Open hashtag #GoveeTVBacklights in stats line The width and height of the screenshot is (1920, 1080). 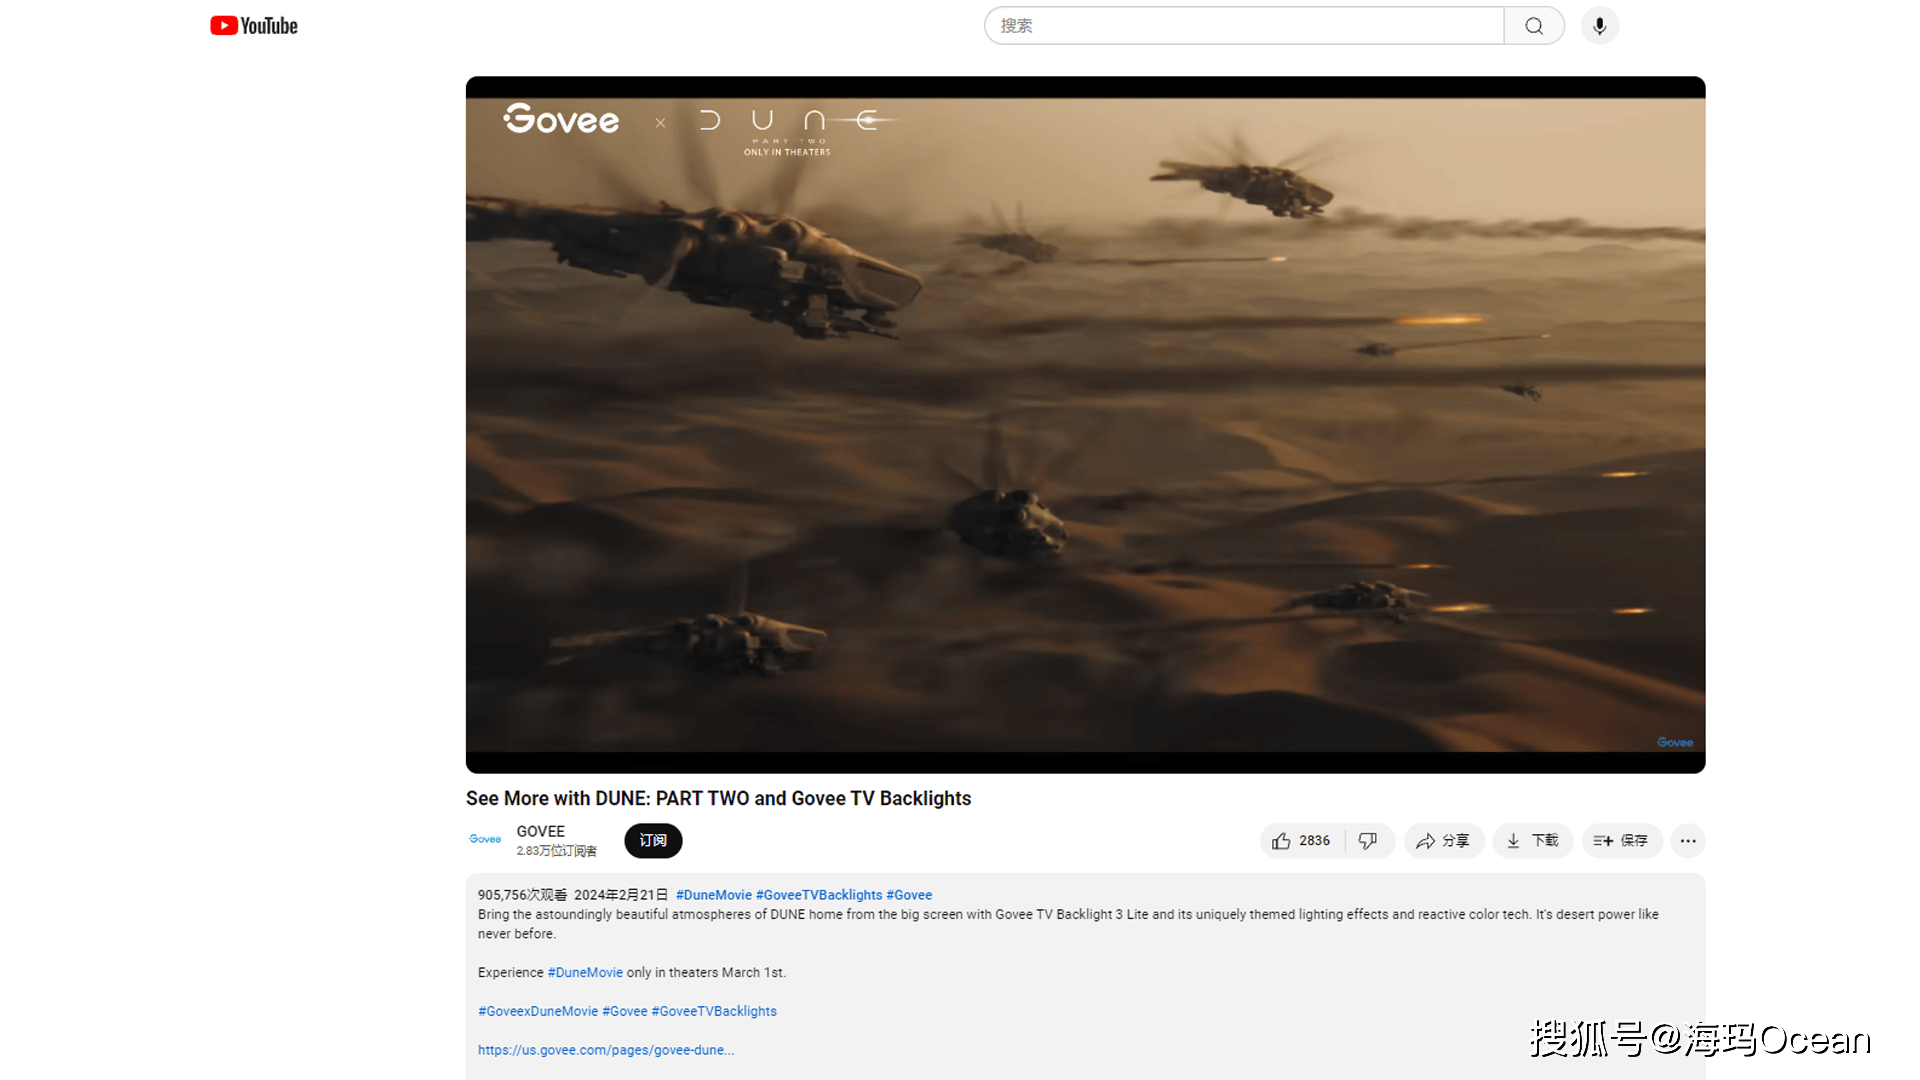[819, 895]
